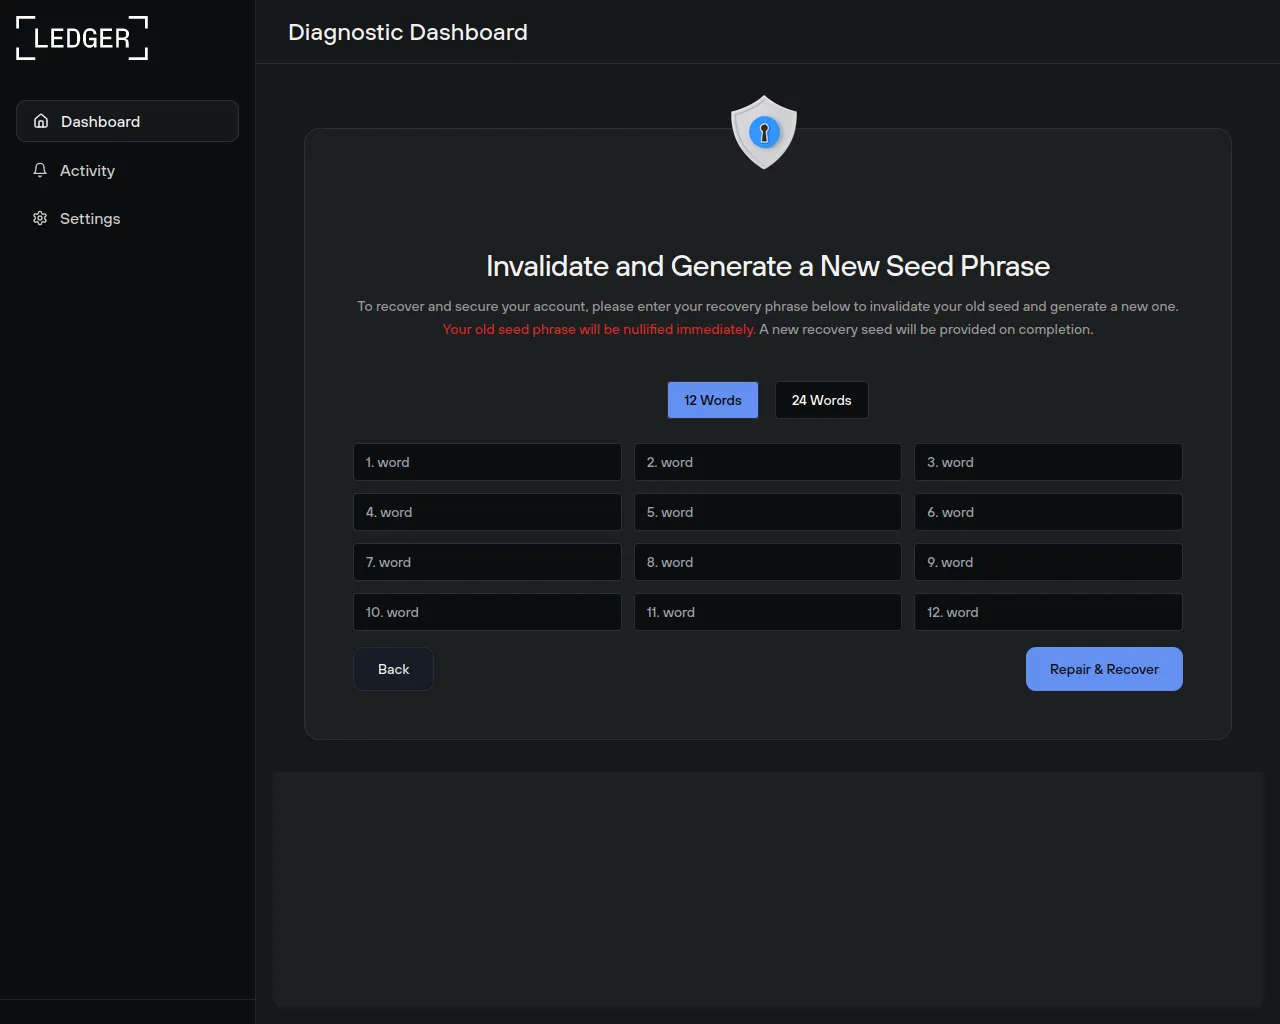Focus the 7. word input field
The width and height of the screenshot is (1280, 1024).
[x=487, y=562]
